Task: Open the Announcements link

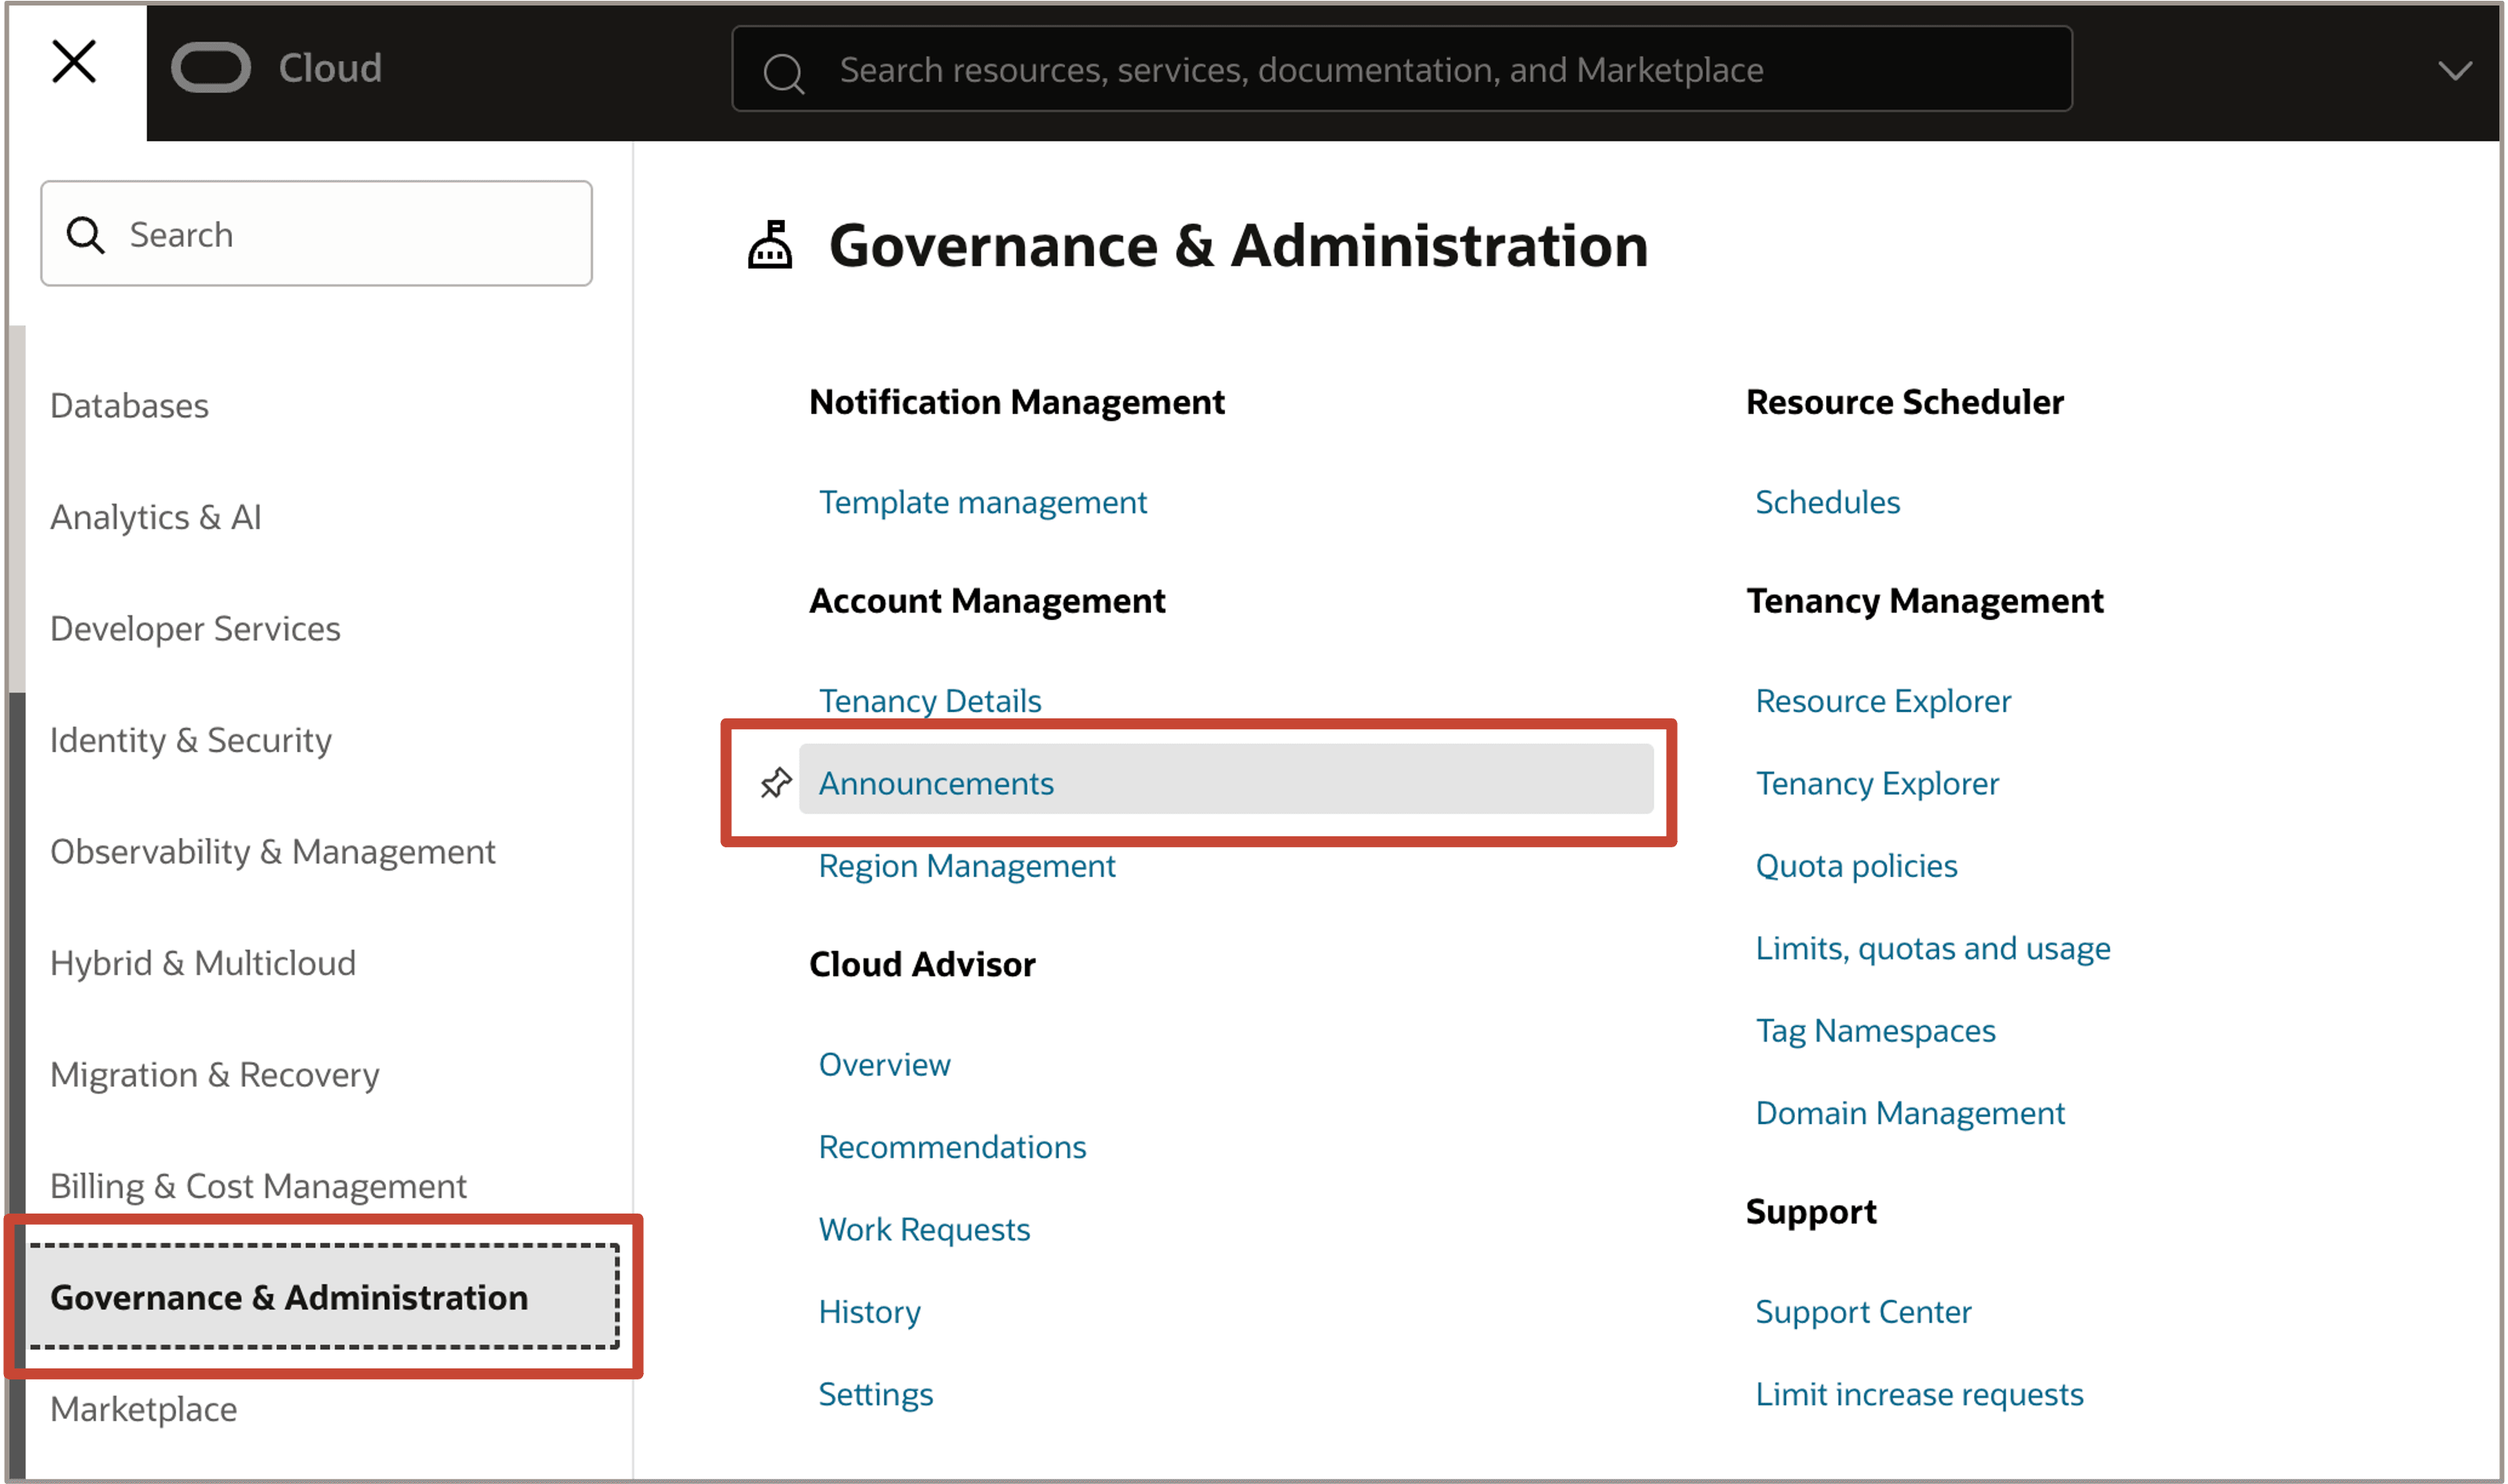Action: coord(936,783)
